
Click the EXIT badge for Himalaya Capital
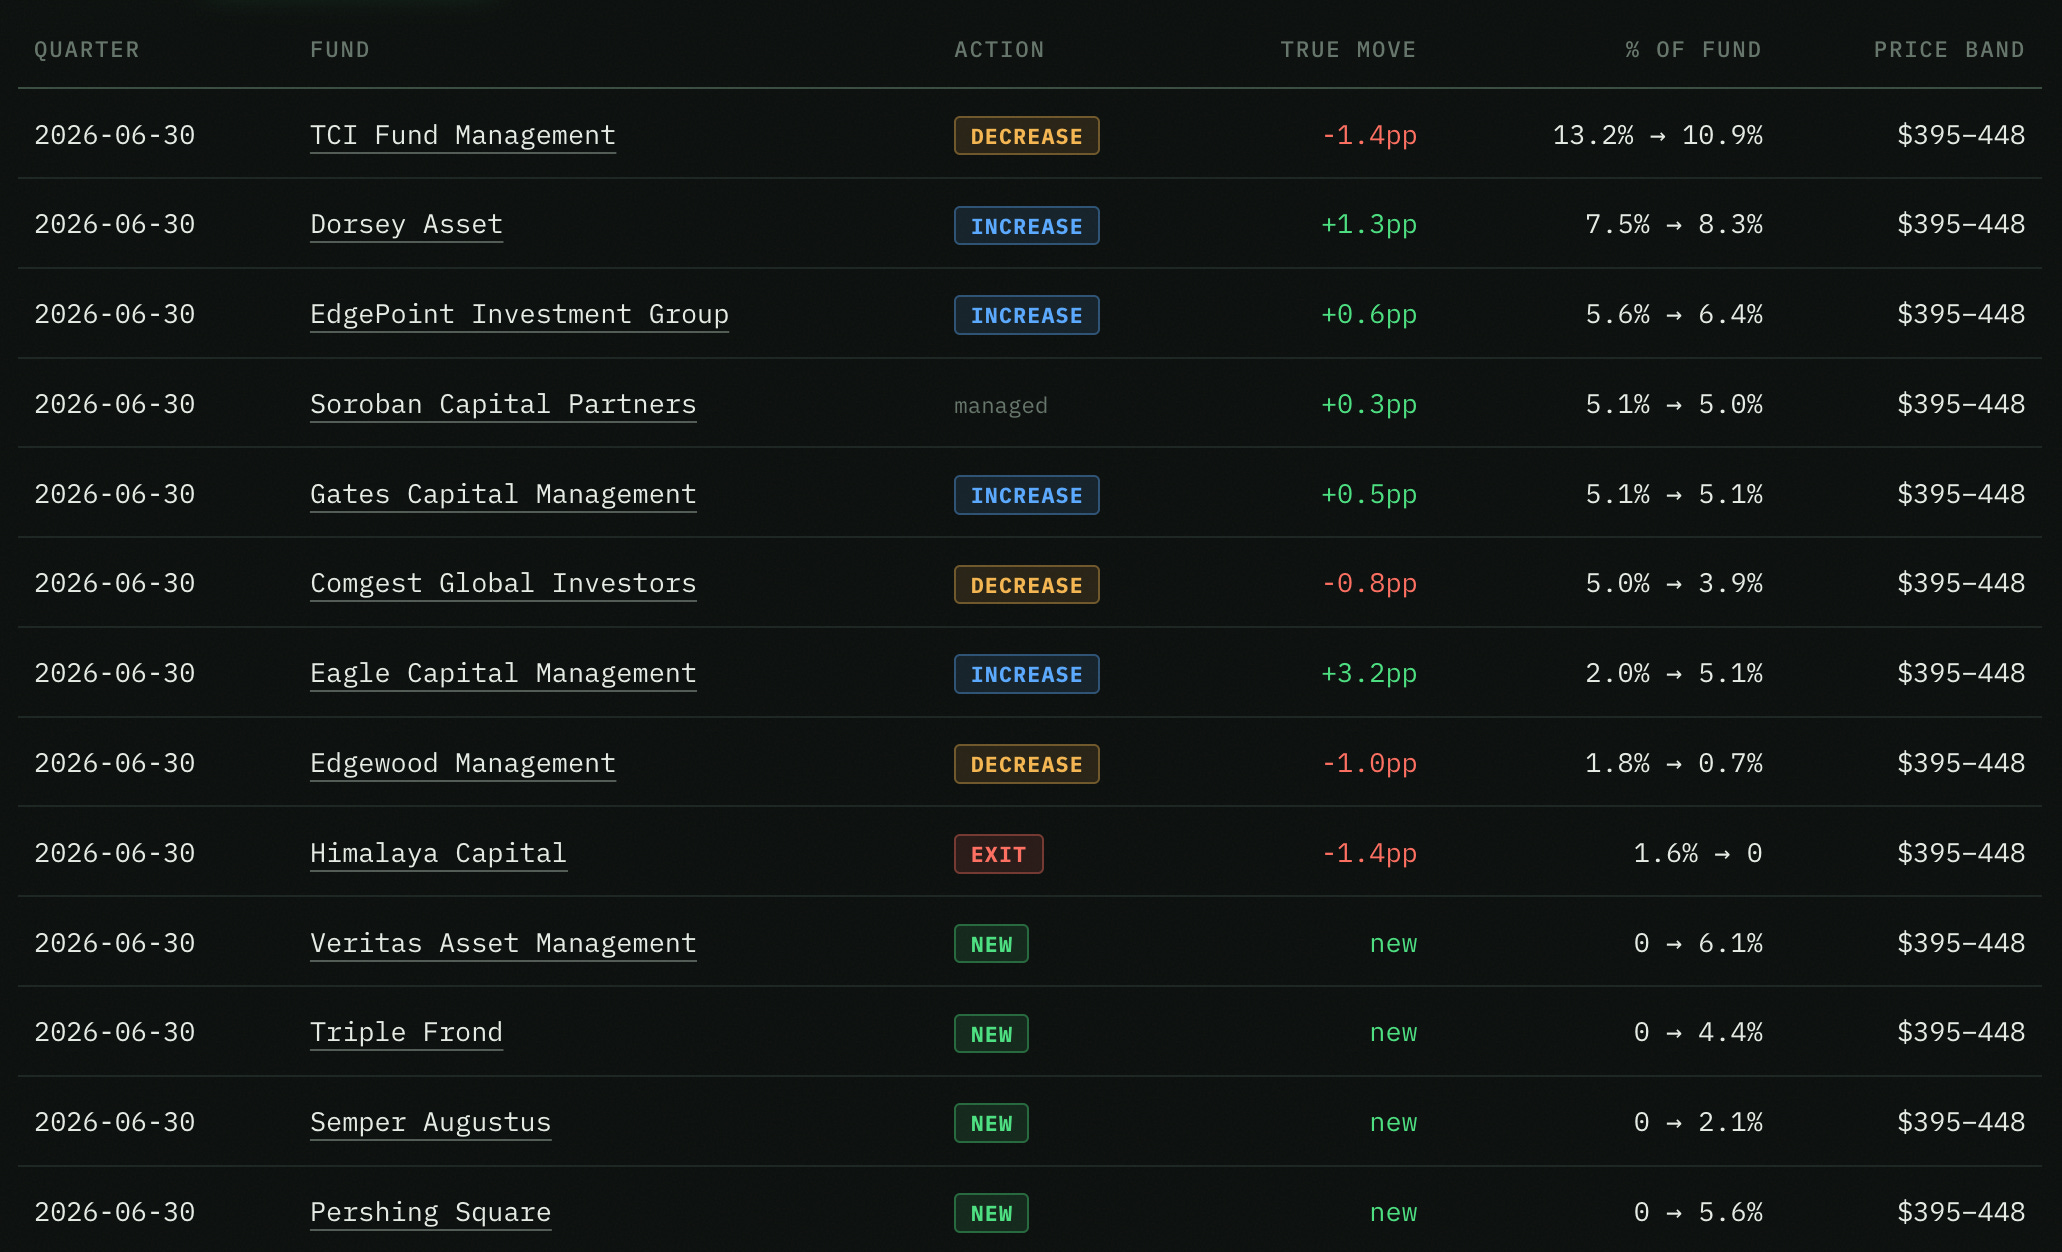[x=999, y=854]
